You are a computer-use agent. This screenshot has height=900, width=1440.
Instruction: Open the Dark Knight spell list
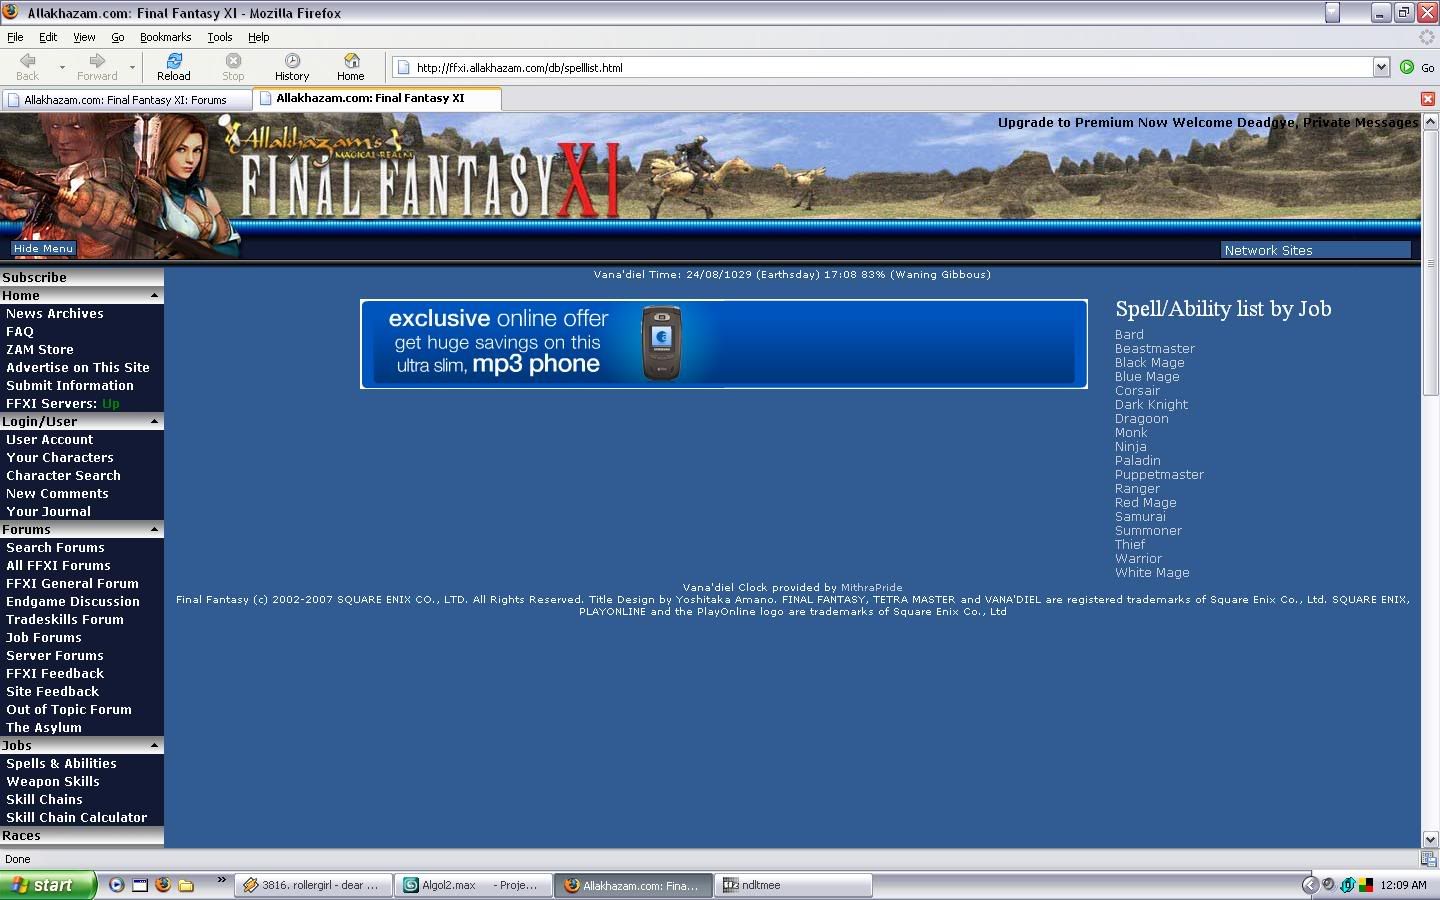click(x=1151, y=405)
